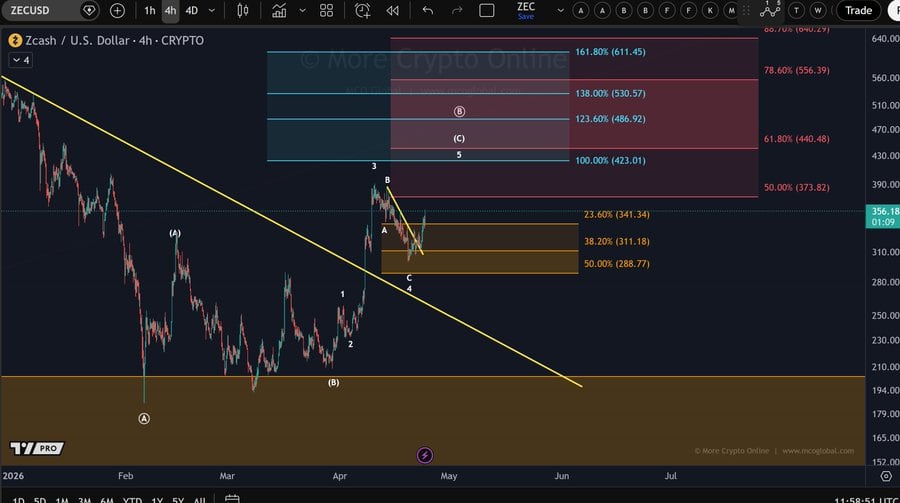Select the circled K favorite tool

(x=710, y=10)
